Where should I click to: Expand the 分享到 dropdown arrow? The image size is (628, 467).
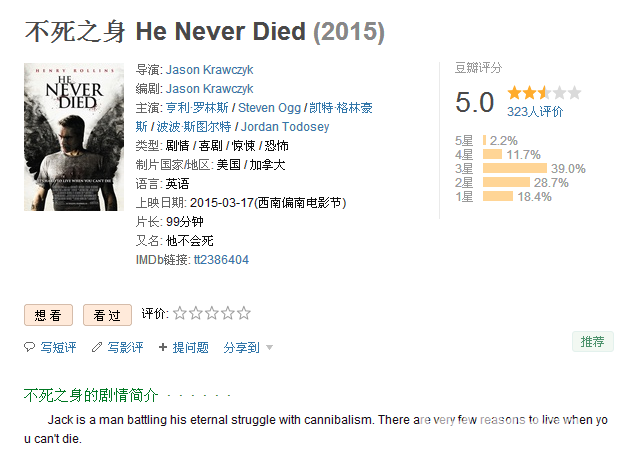point(270,347)
